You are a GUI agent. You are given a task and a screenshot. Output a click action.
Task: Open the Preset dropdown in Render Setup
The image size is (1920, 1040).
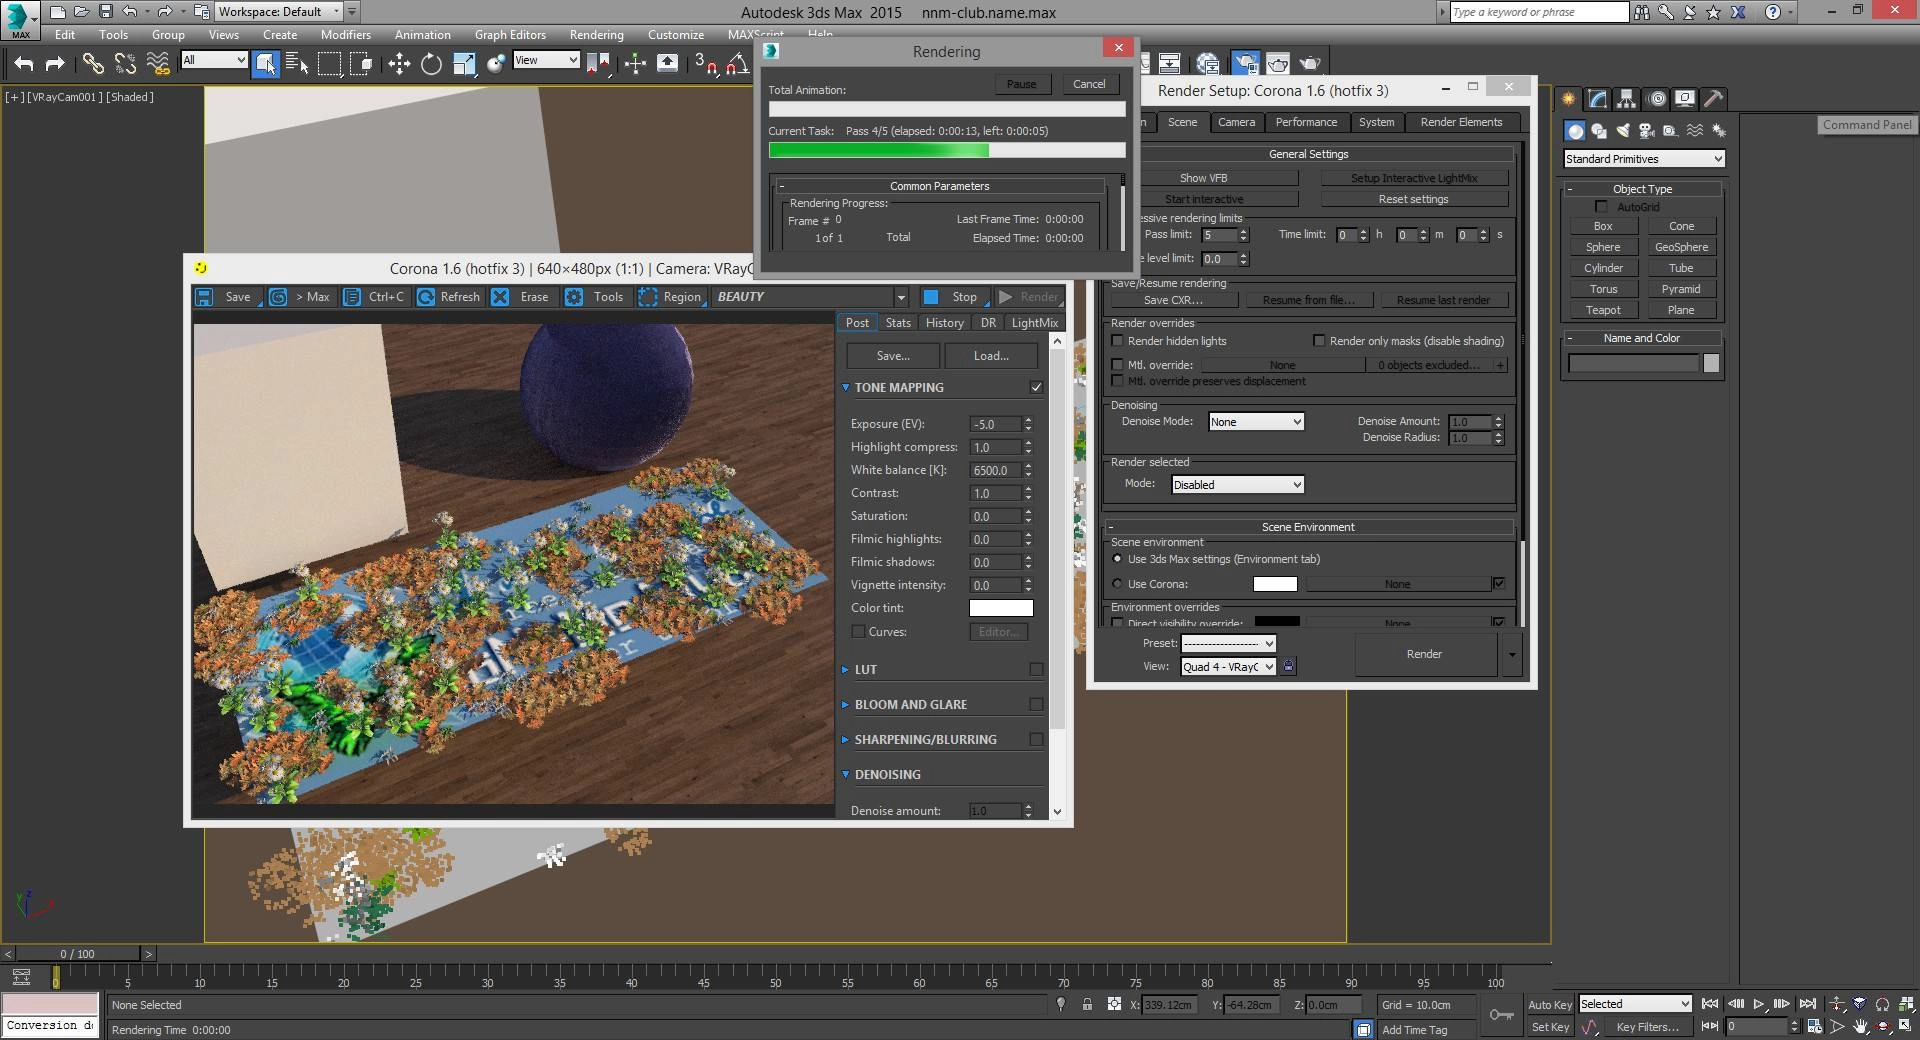1228,644
